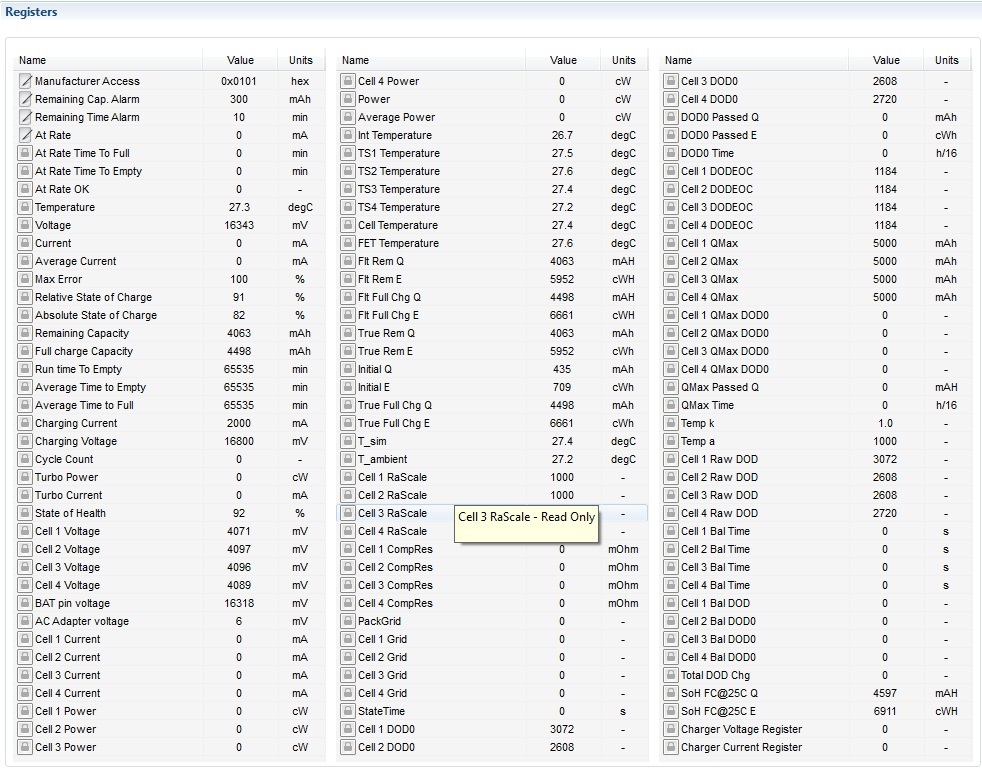Select the True Full Chg Q label

(395, 405)
